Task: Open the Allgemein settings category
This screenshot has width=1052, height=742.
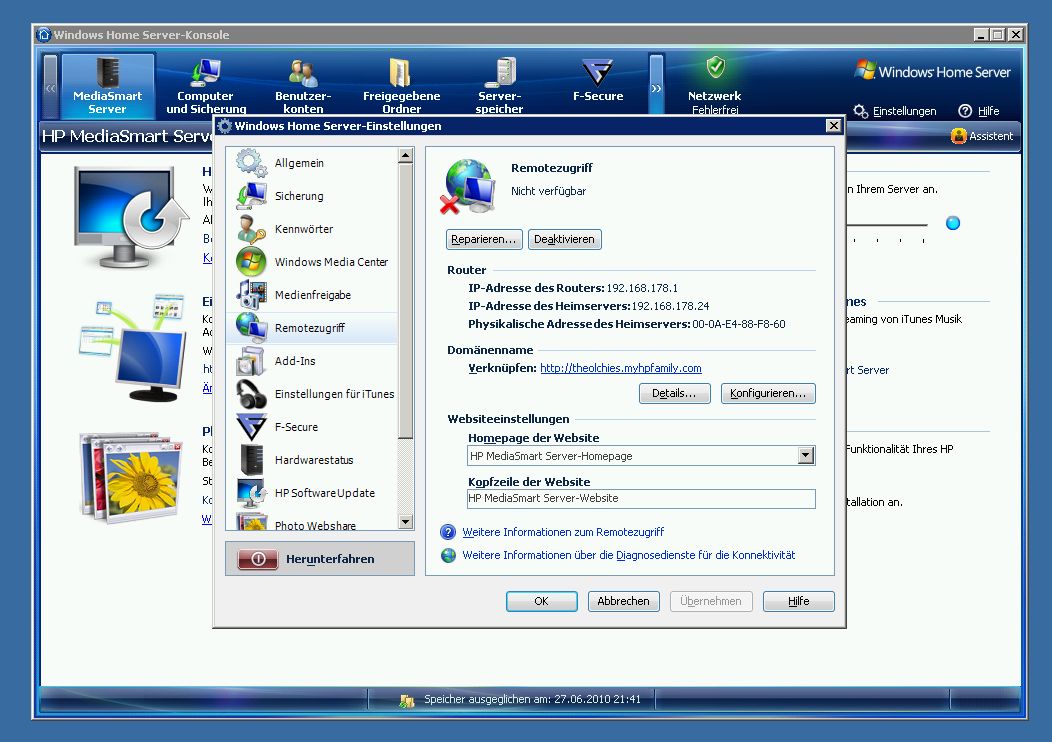Action: (x=312, y=163)
